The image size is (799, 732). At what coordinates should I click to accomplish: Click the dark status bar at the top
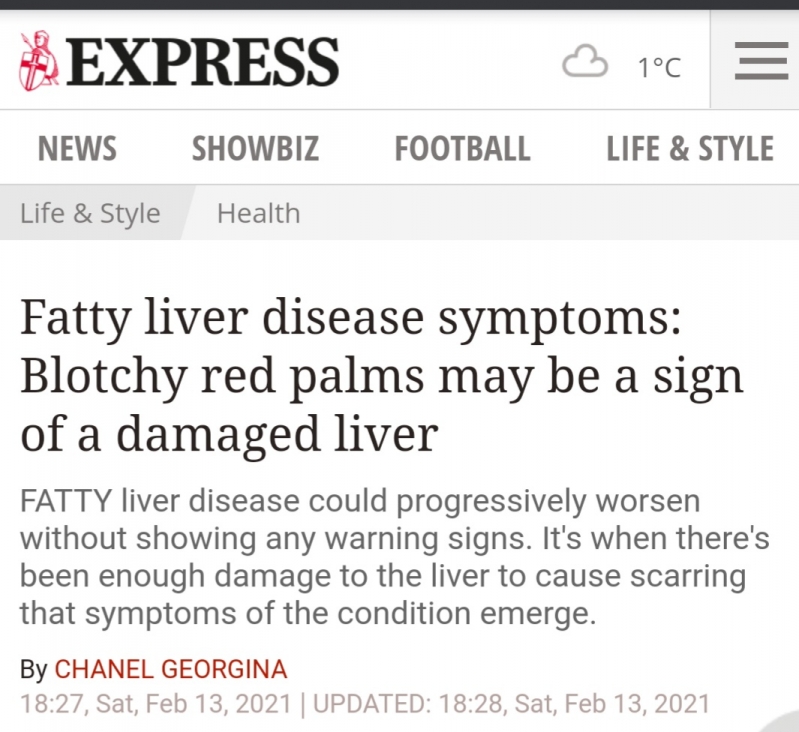click(400, 5)
